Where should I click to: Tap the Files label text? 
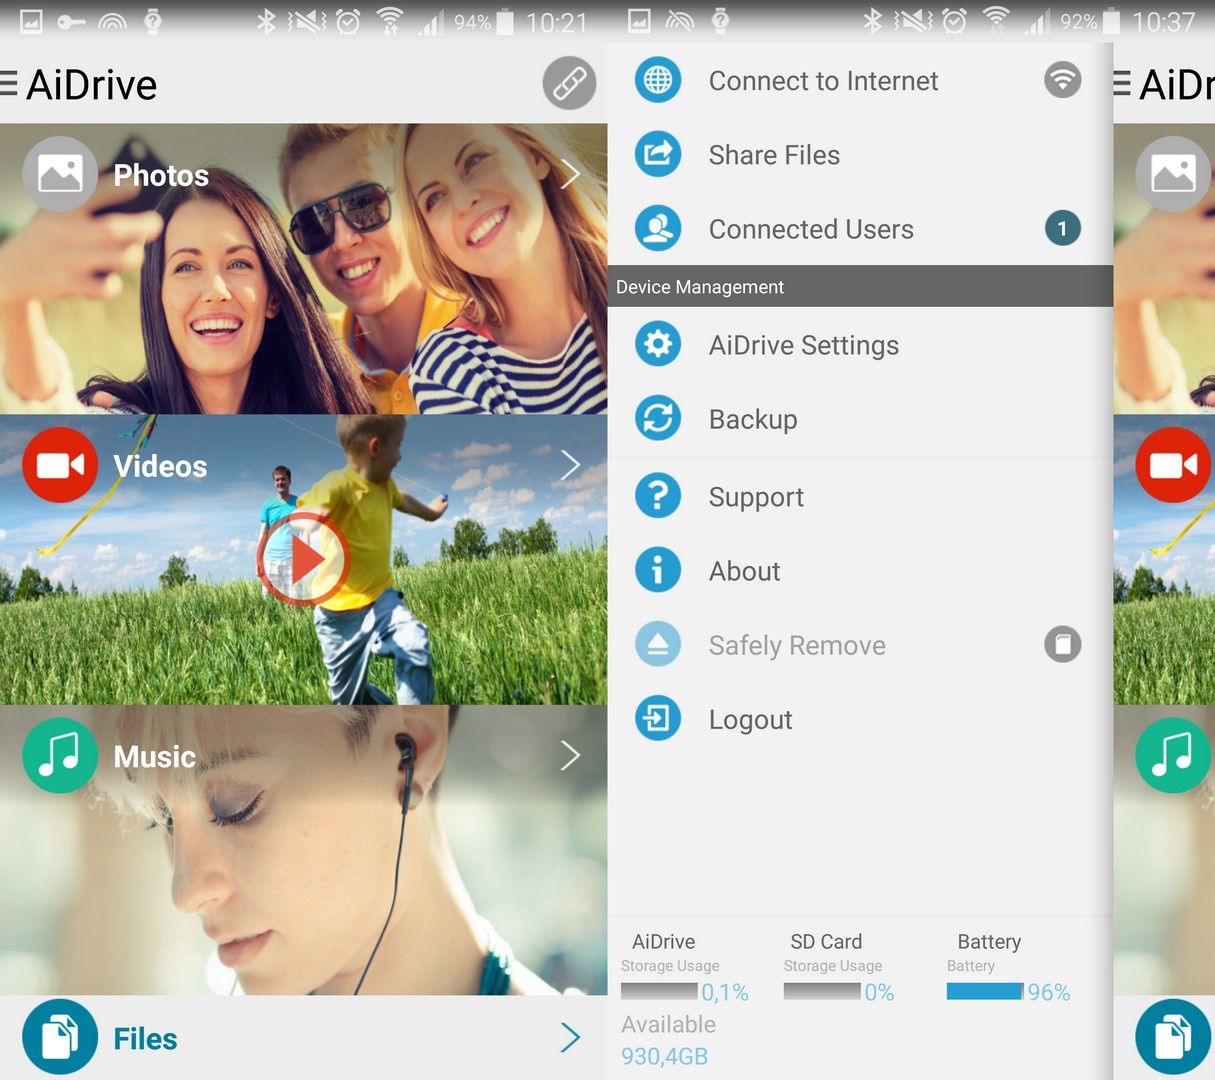point(145,1039)
